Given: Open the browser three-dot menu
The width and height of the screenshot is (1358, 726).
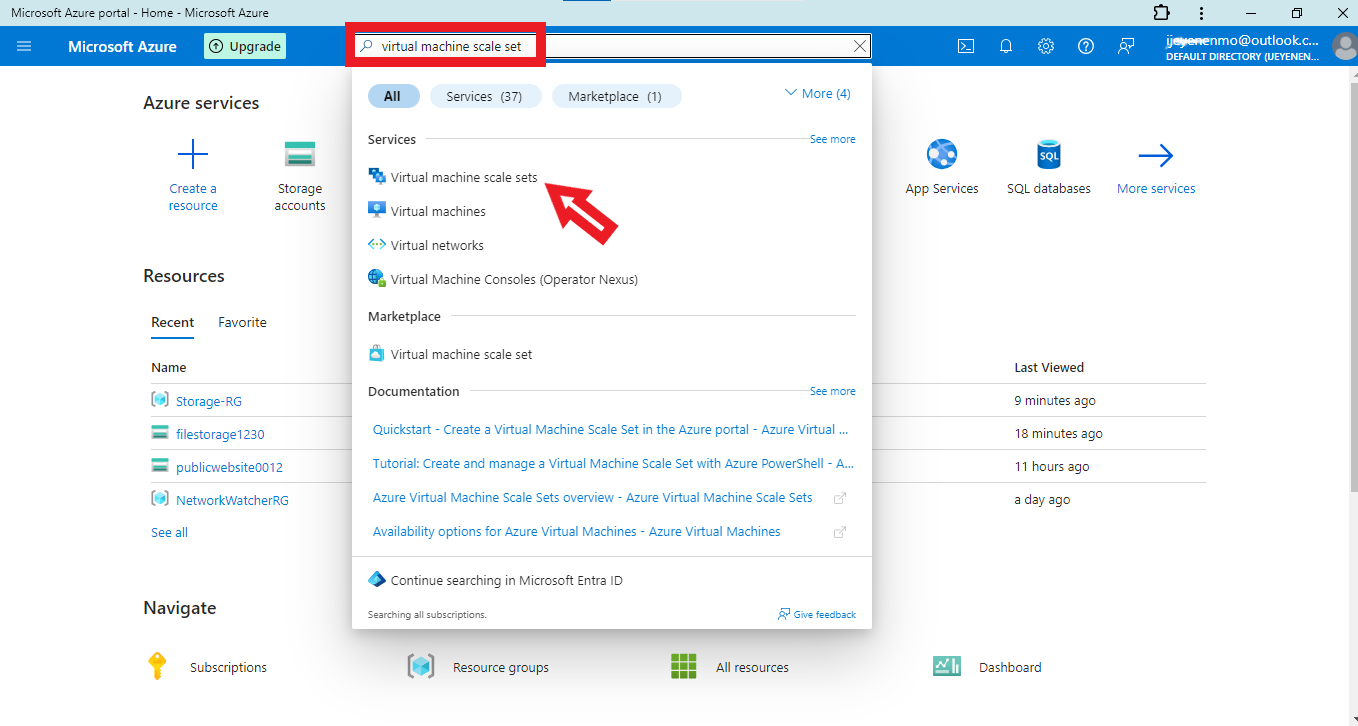Looking at the screenshot, I should 1201,13.
